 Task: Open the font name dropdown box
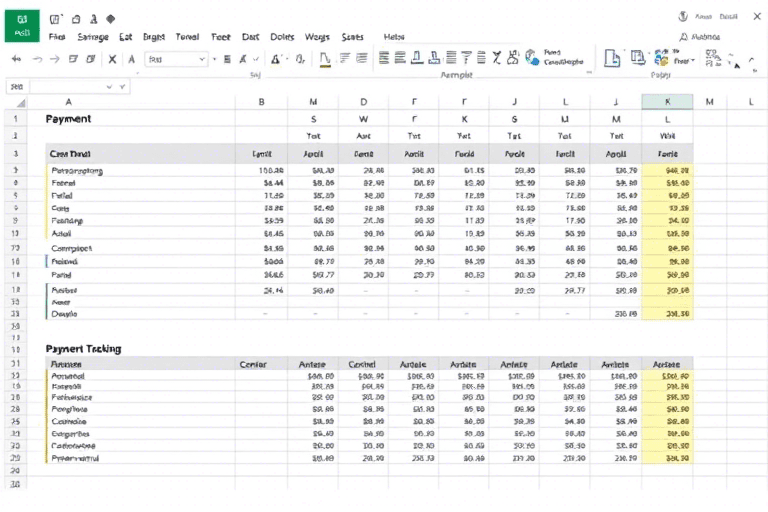pos(176,59)
